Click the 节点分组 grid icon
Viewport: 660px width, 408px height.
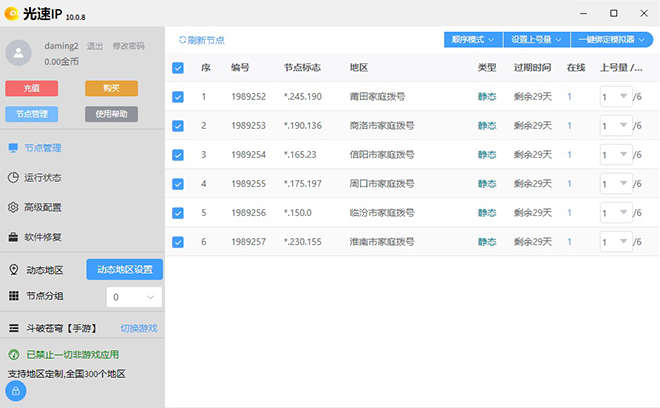coord(13,296)
